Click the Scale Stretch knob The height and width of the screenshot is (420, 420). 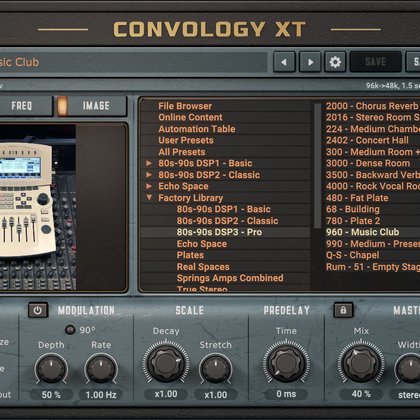(215, 369)
